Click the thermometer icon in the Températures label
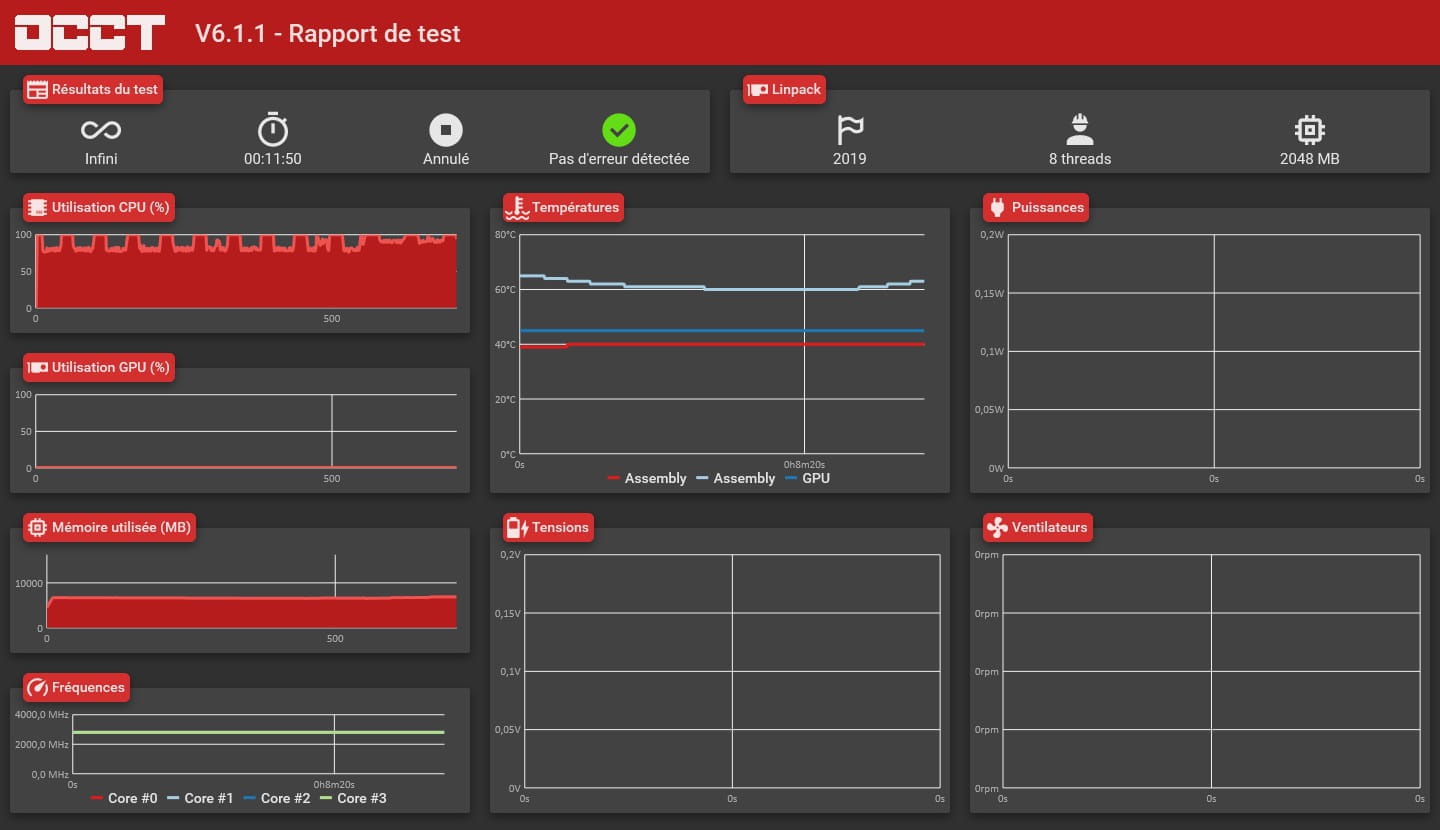This screenshot has height=830, width=1440. (517, 208)
